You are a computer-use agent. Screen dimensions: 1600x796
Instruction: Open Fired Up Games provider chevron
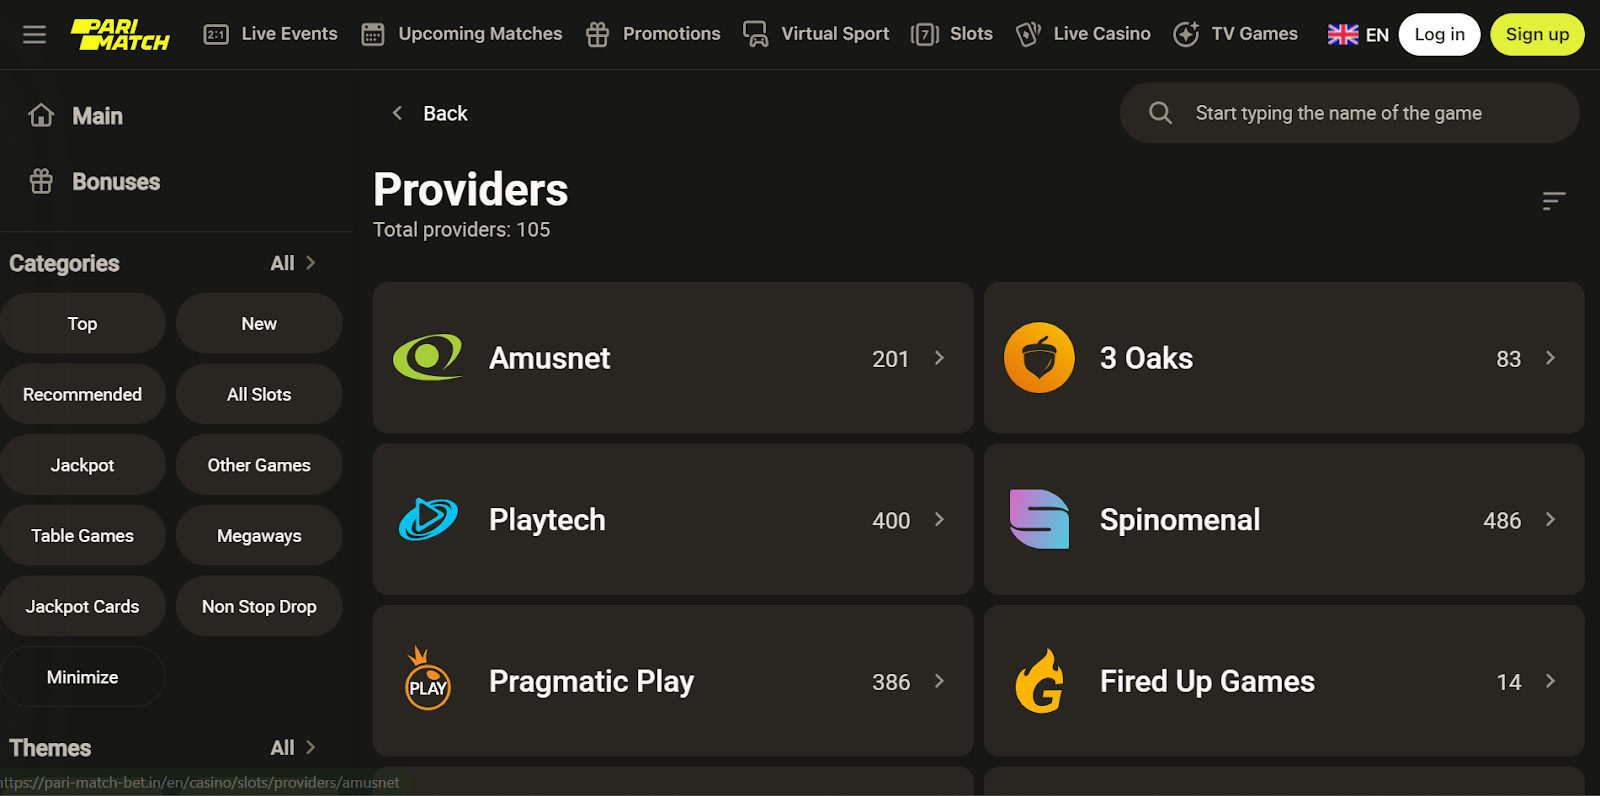tap(1550, 681)
